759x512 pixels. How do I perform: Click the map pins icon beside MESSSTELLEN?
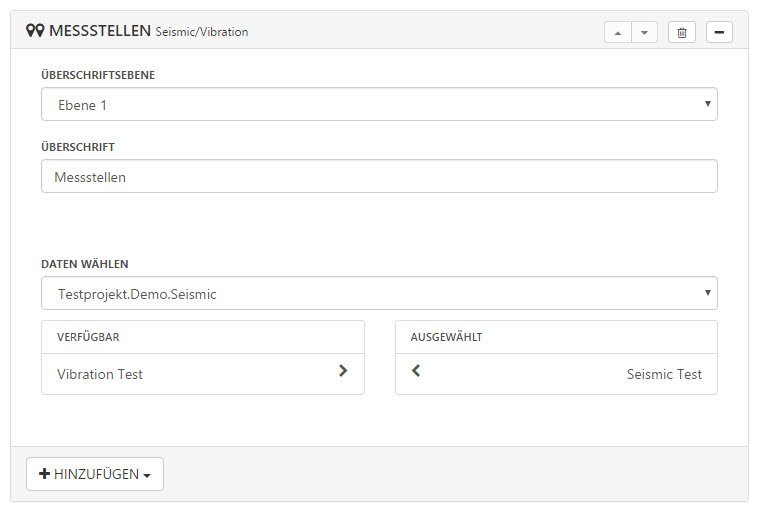pos(35,31)
